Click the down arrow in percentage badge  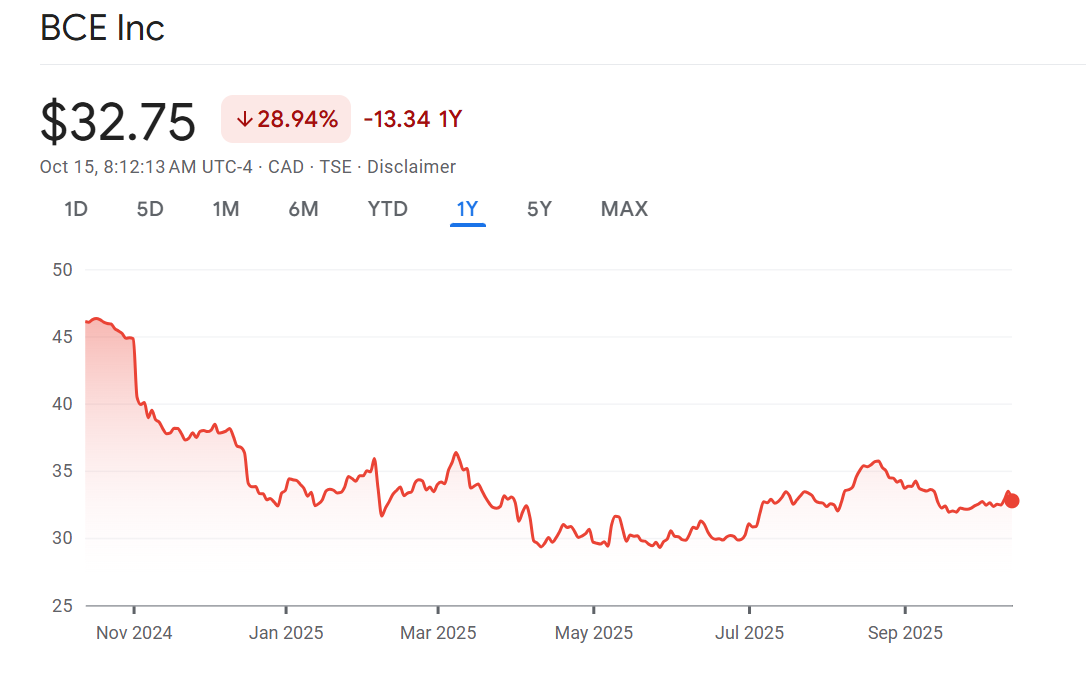click(244, 120)
